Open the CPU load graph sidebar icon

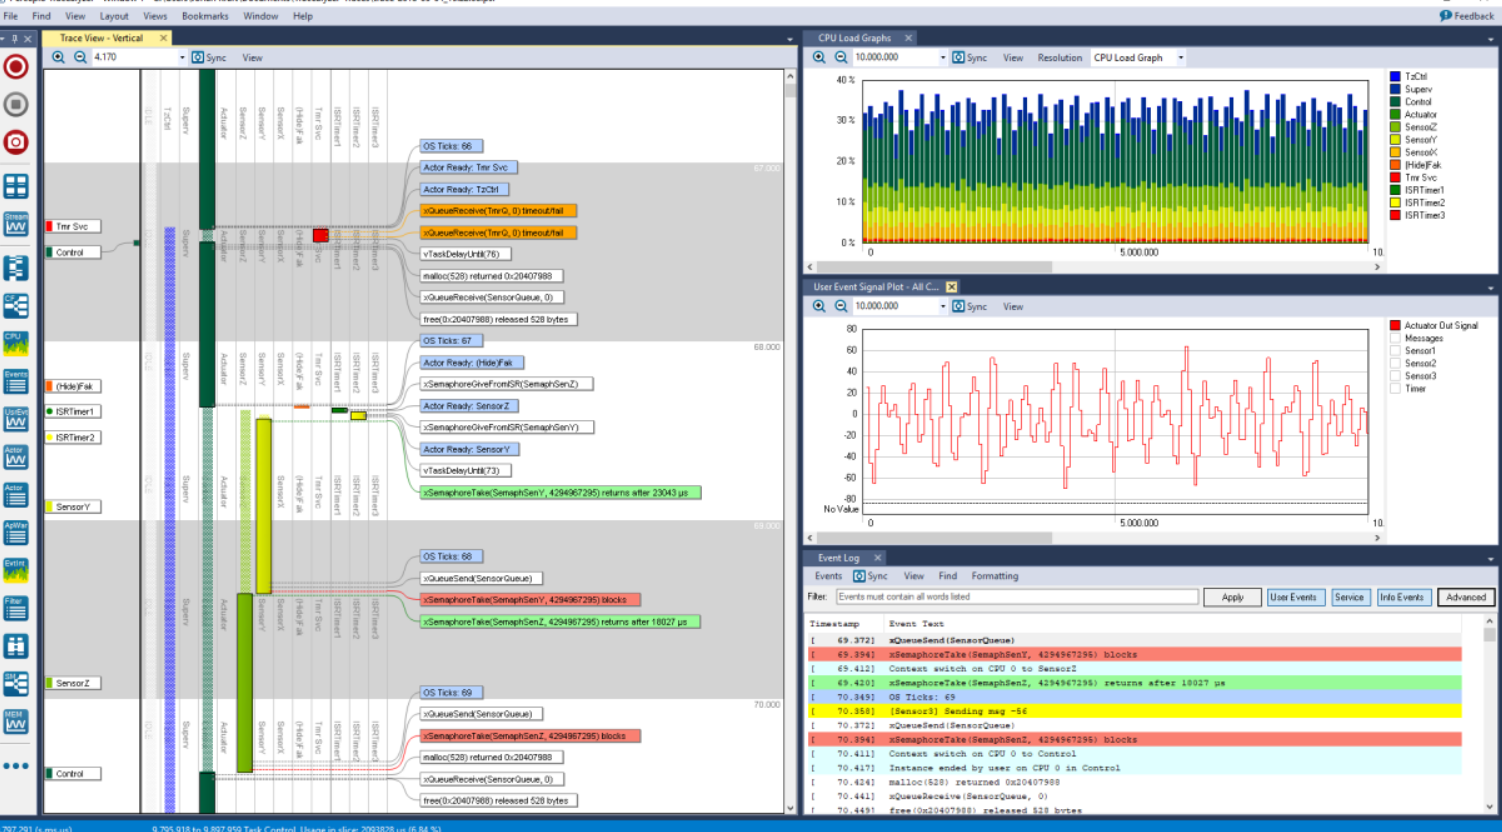click(16, 343)
